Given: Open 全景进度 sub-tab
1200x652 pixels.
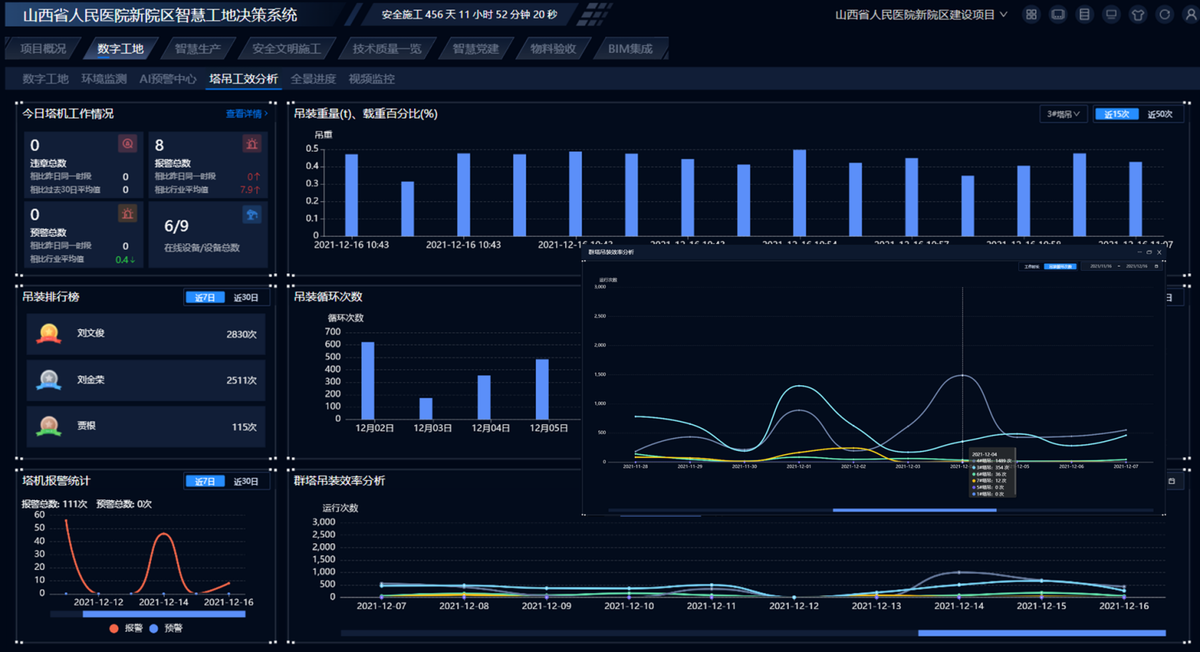Looking at the screenshot, I should click(x=313, y=79).
